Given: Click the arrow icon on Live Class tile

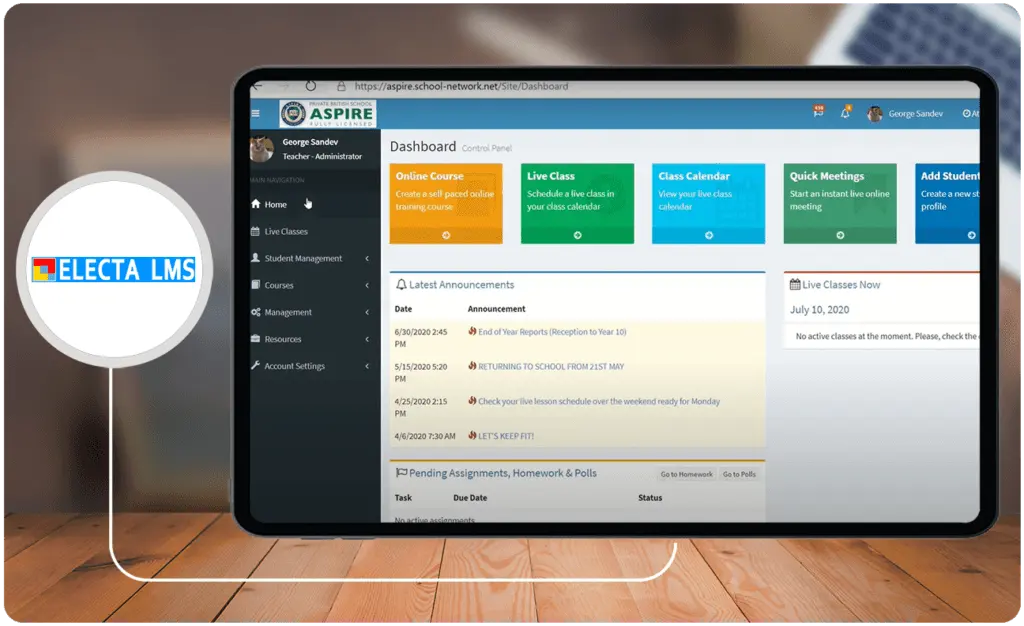Looking at the screenshot, I should pyautogui.click(x=577, y=235).
